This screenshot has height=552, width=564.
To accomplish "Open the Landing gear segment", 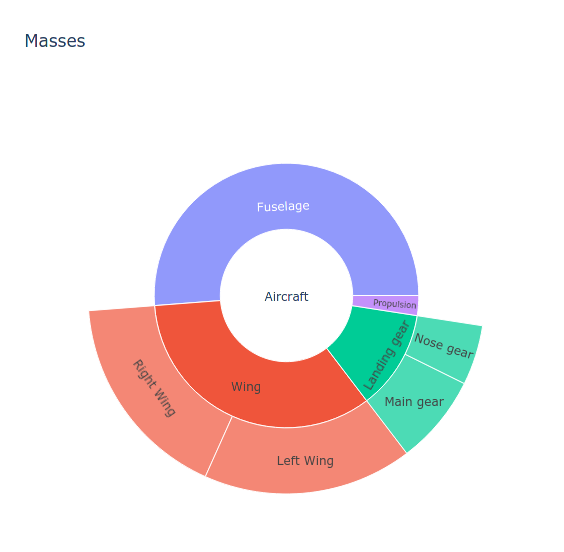I will pyautogui.click(x=378, y=351).
